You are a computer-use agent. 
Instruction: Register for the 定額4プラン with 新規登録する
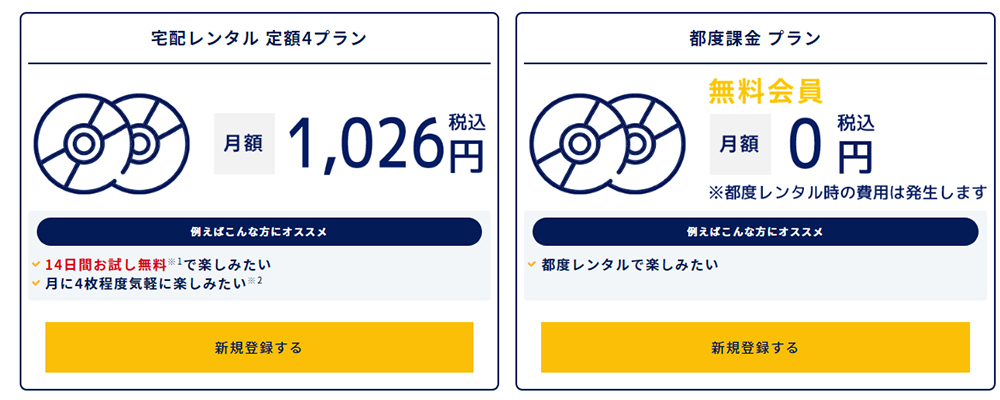point(259,347)
